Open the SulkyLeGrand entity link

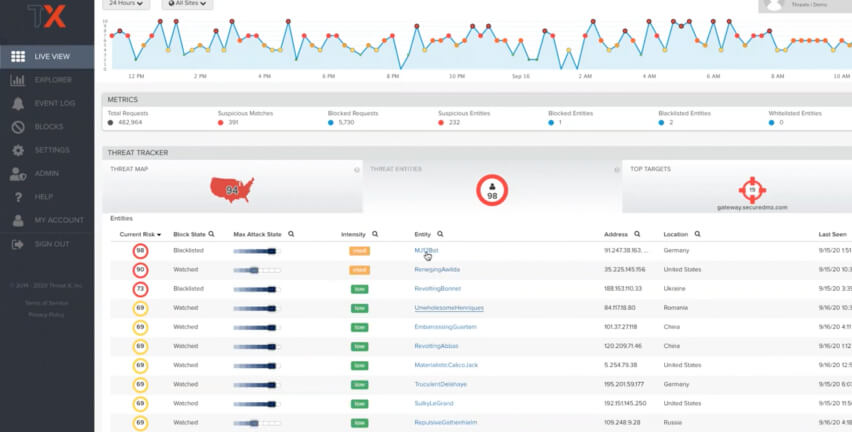tap(434, 403)
